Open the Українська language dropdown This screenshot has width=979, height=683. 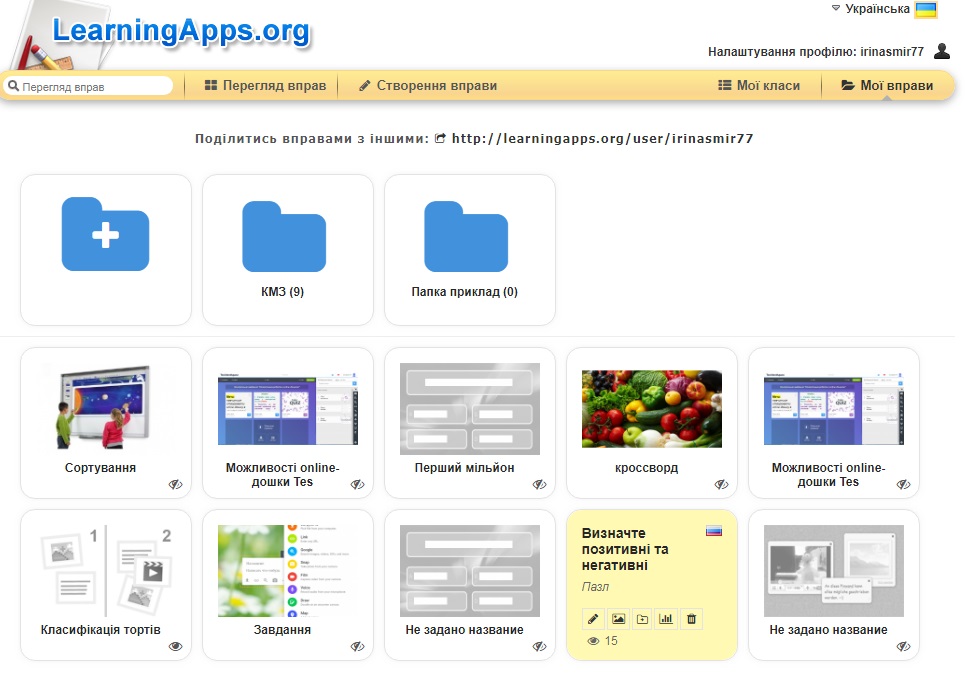click(x=884, y=9)
